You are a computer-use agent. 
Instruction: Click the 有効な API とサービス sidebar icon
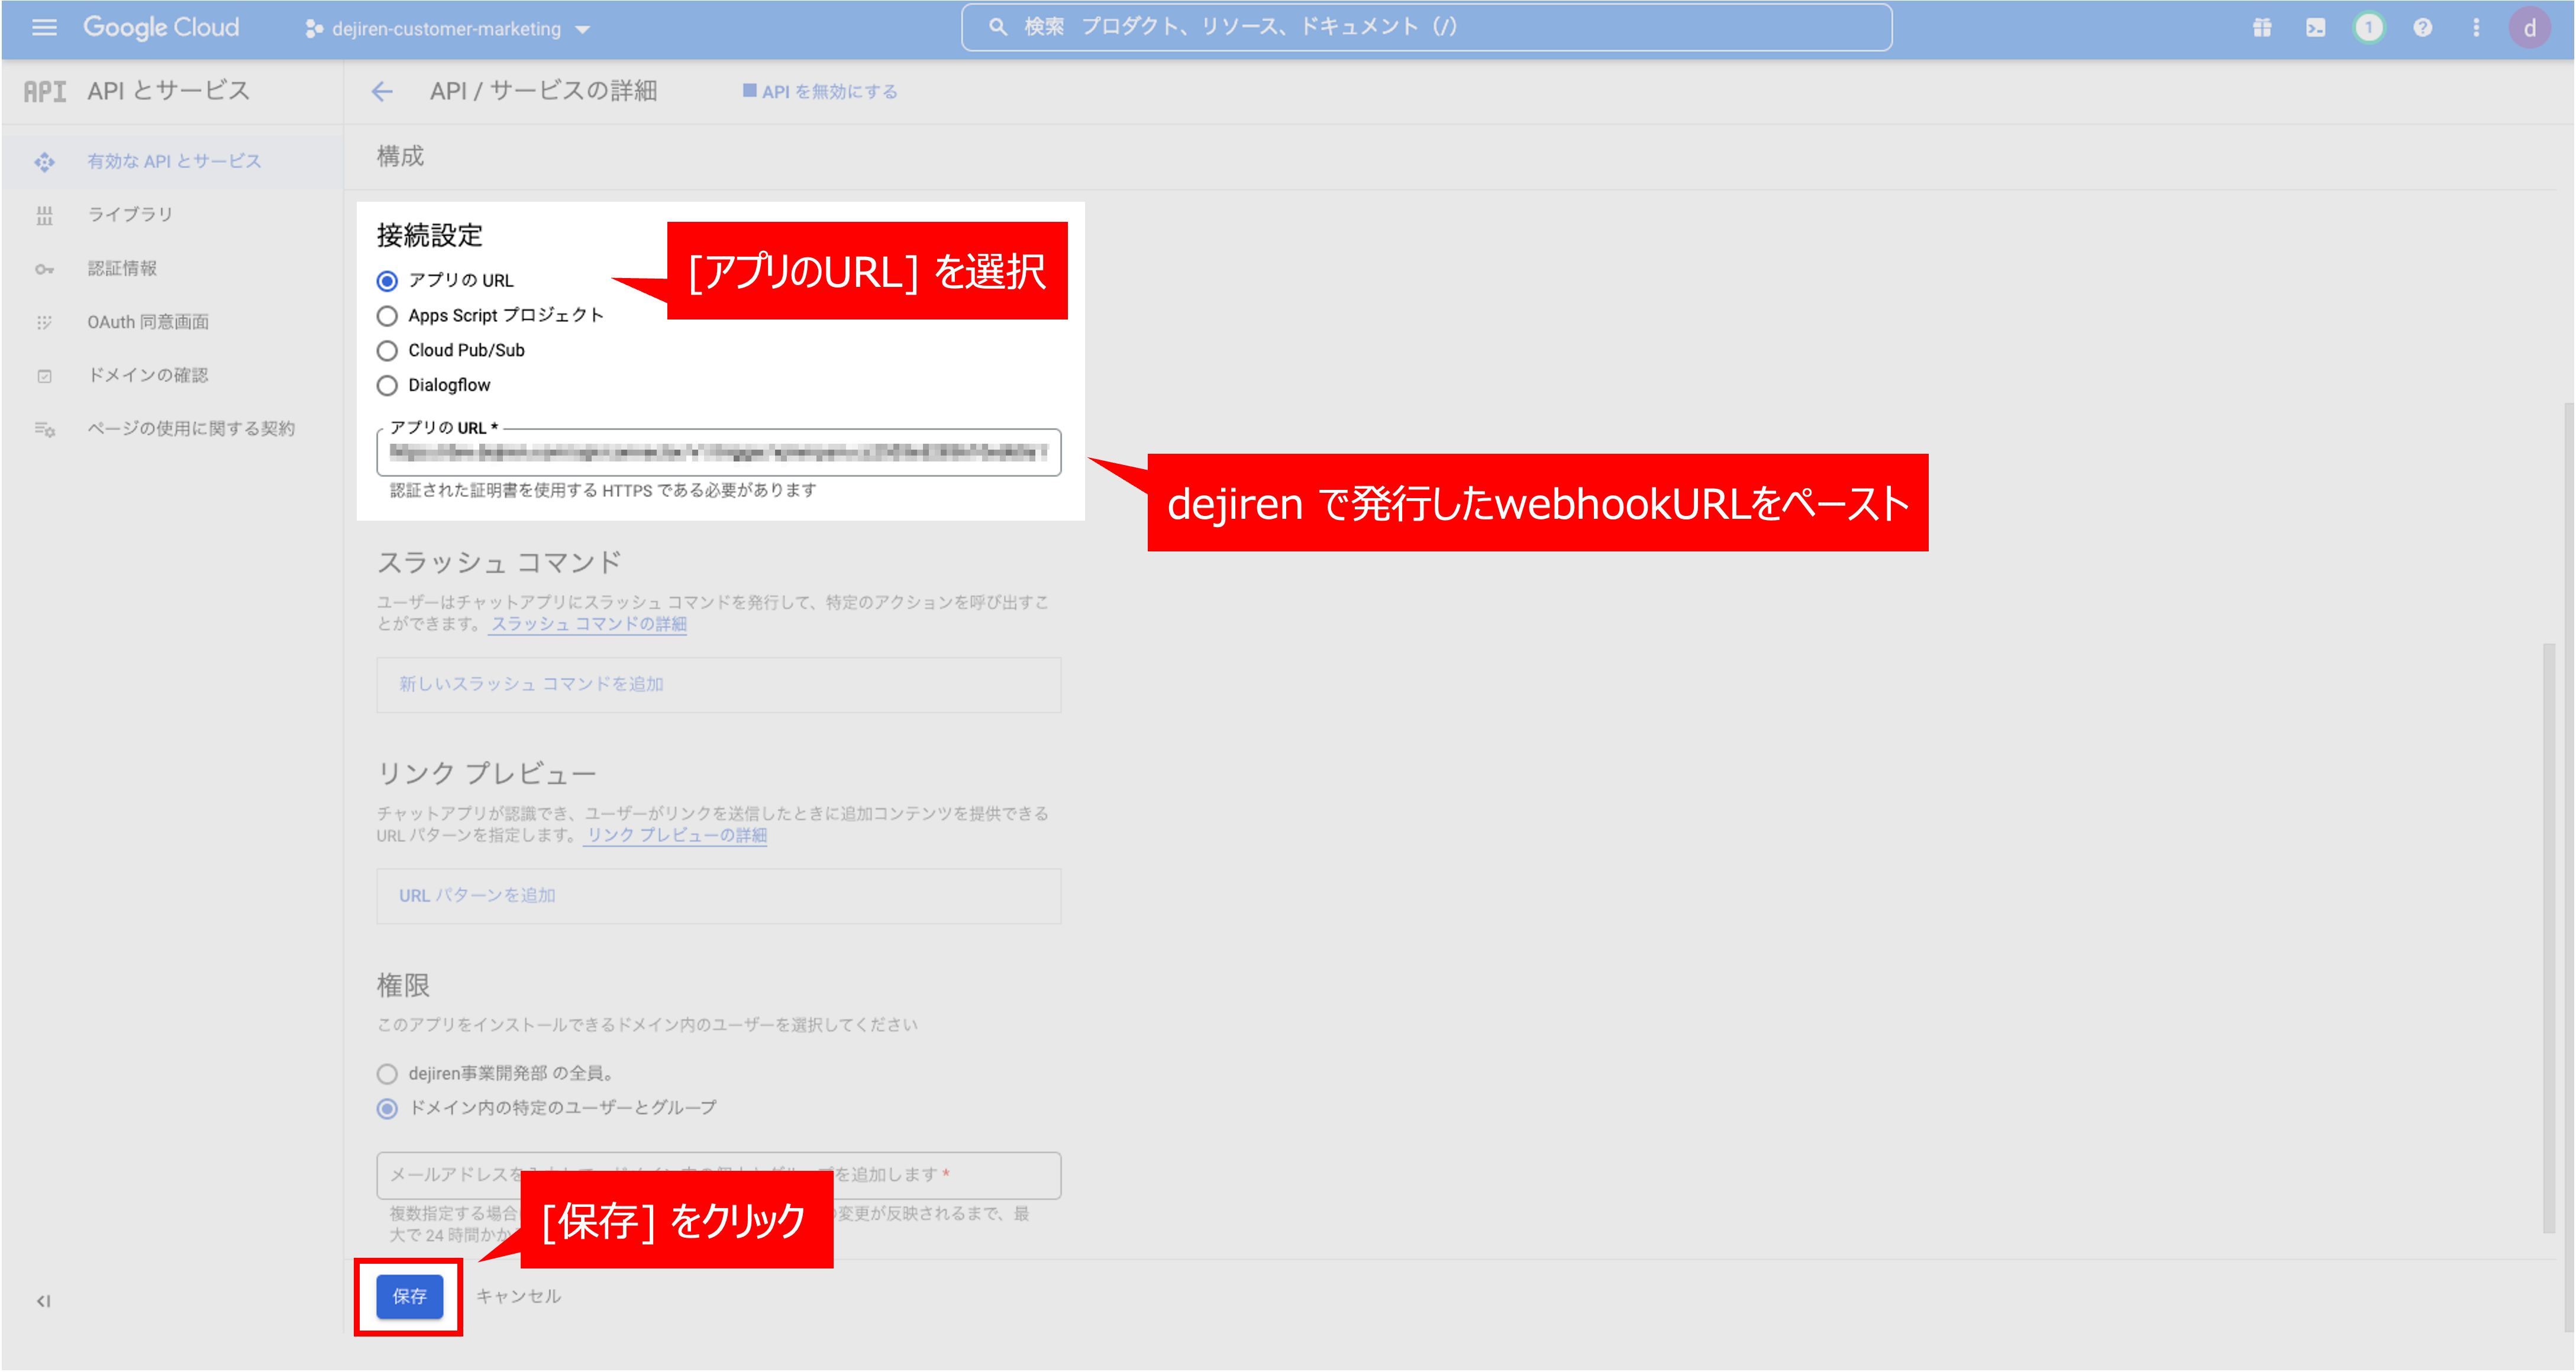tap(44, 162)
